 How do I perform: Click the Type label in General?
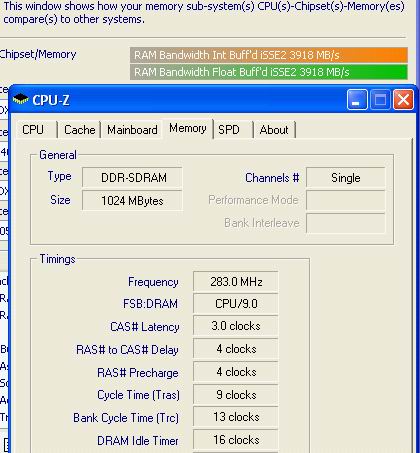coord(59,176)
